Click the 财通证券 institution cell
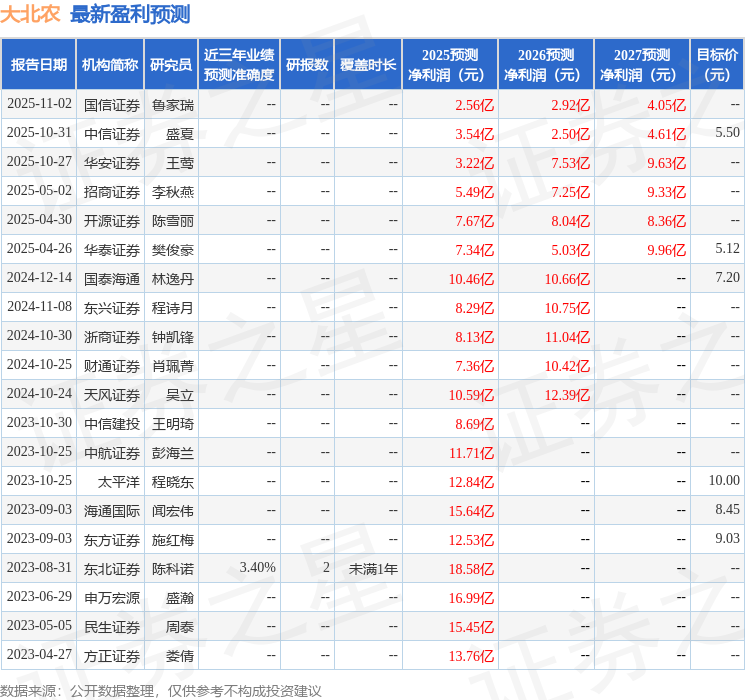Image resolution: width=745 pixels, height=700 pixels. coord(112,366)
